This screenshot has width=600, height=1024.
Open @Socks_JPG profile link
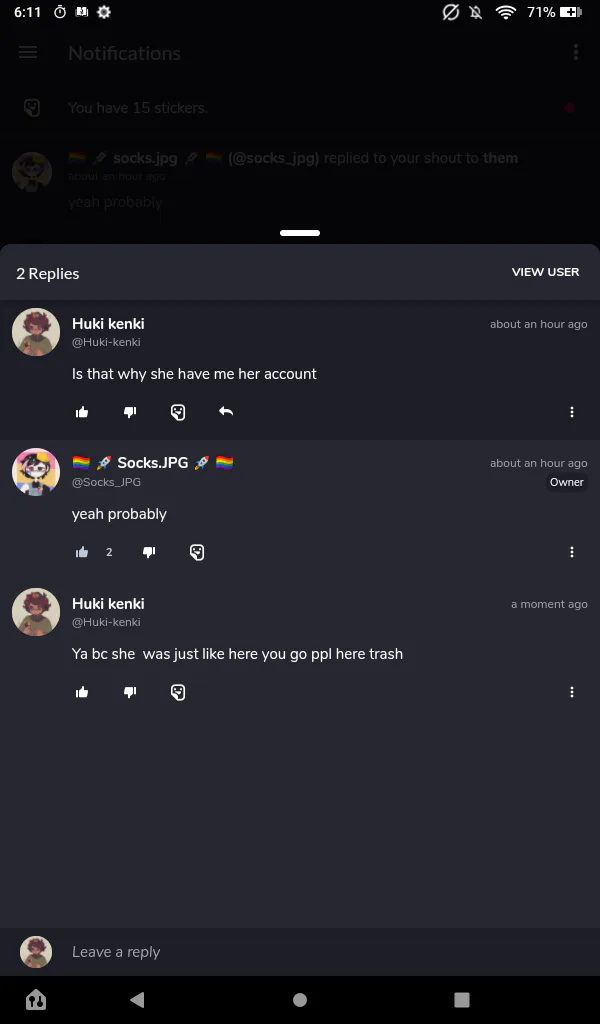[x=106, y=482]
